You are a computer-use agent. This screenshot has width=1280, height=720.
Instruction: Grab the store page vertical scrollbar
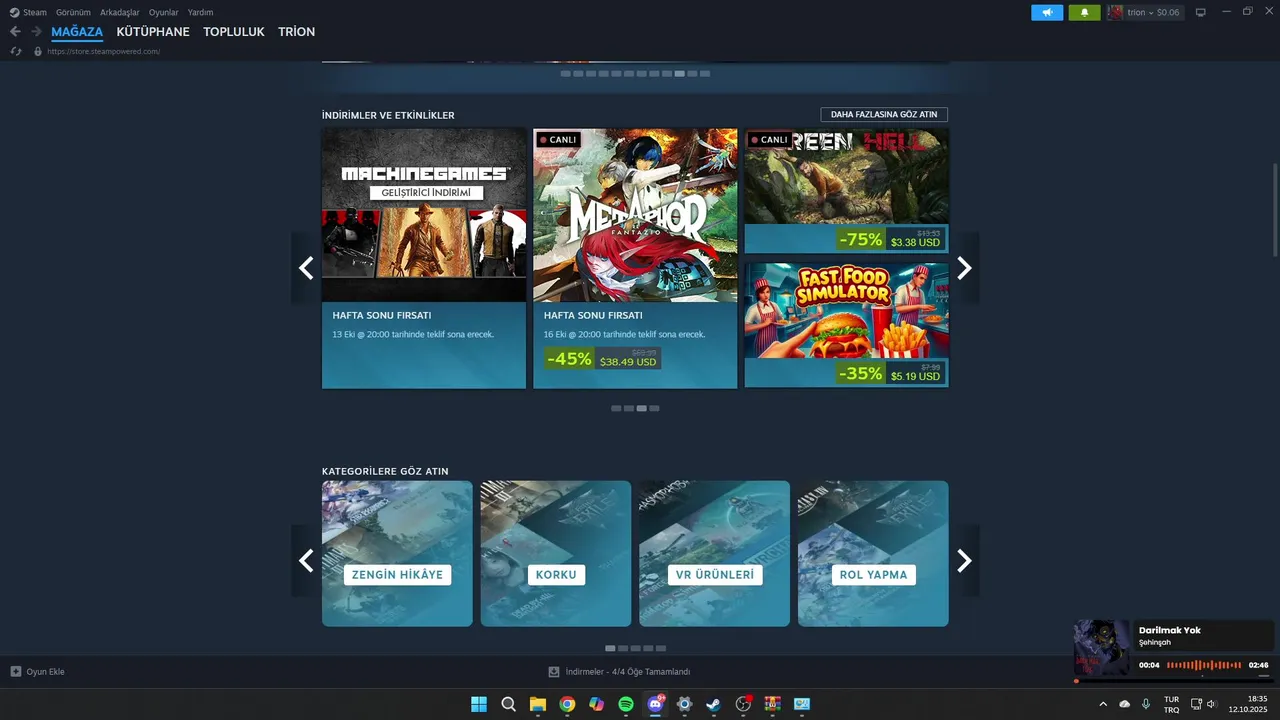click(x=1274, y=210)
